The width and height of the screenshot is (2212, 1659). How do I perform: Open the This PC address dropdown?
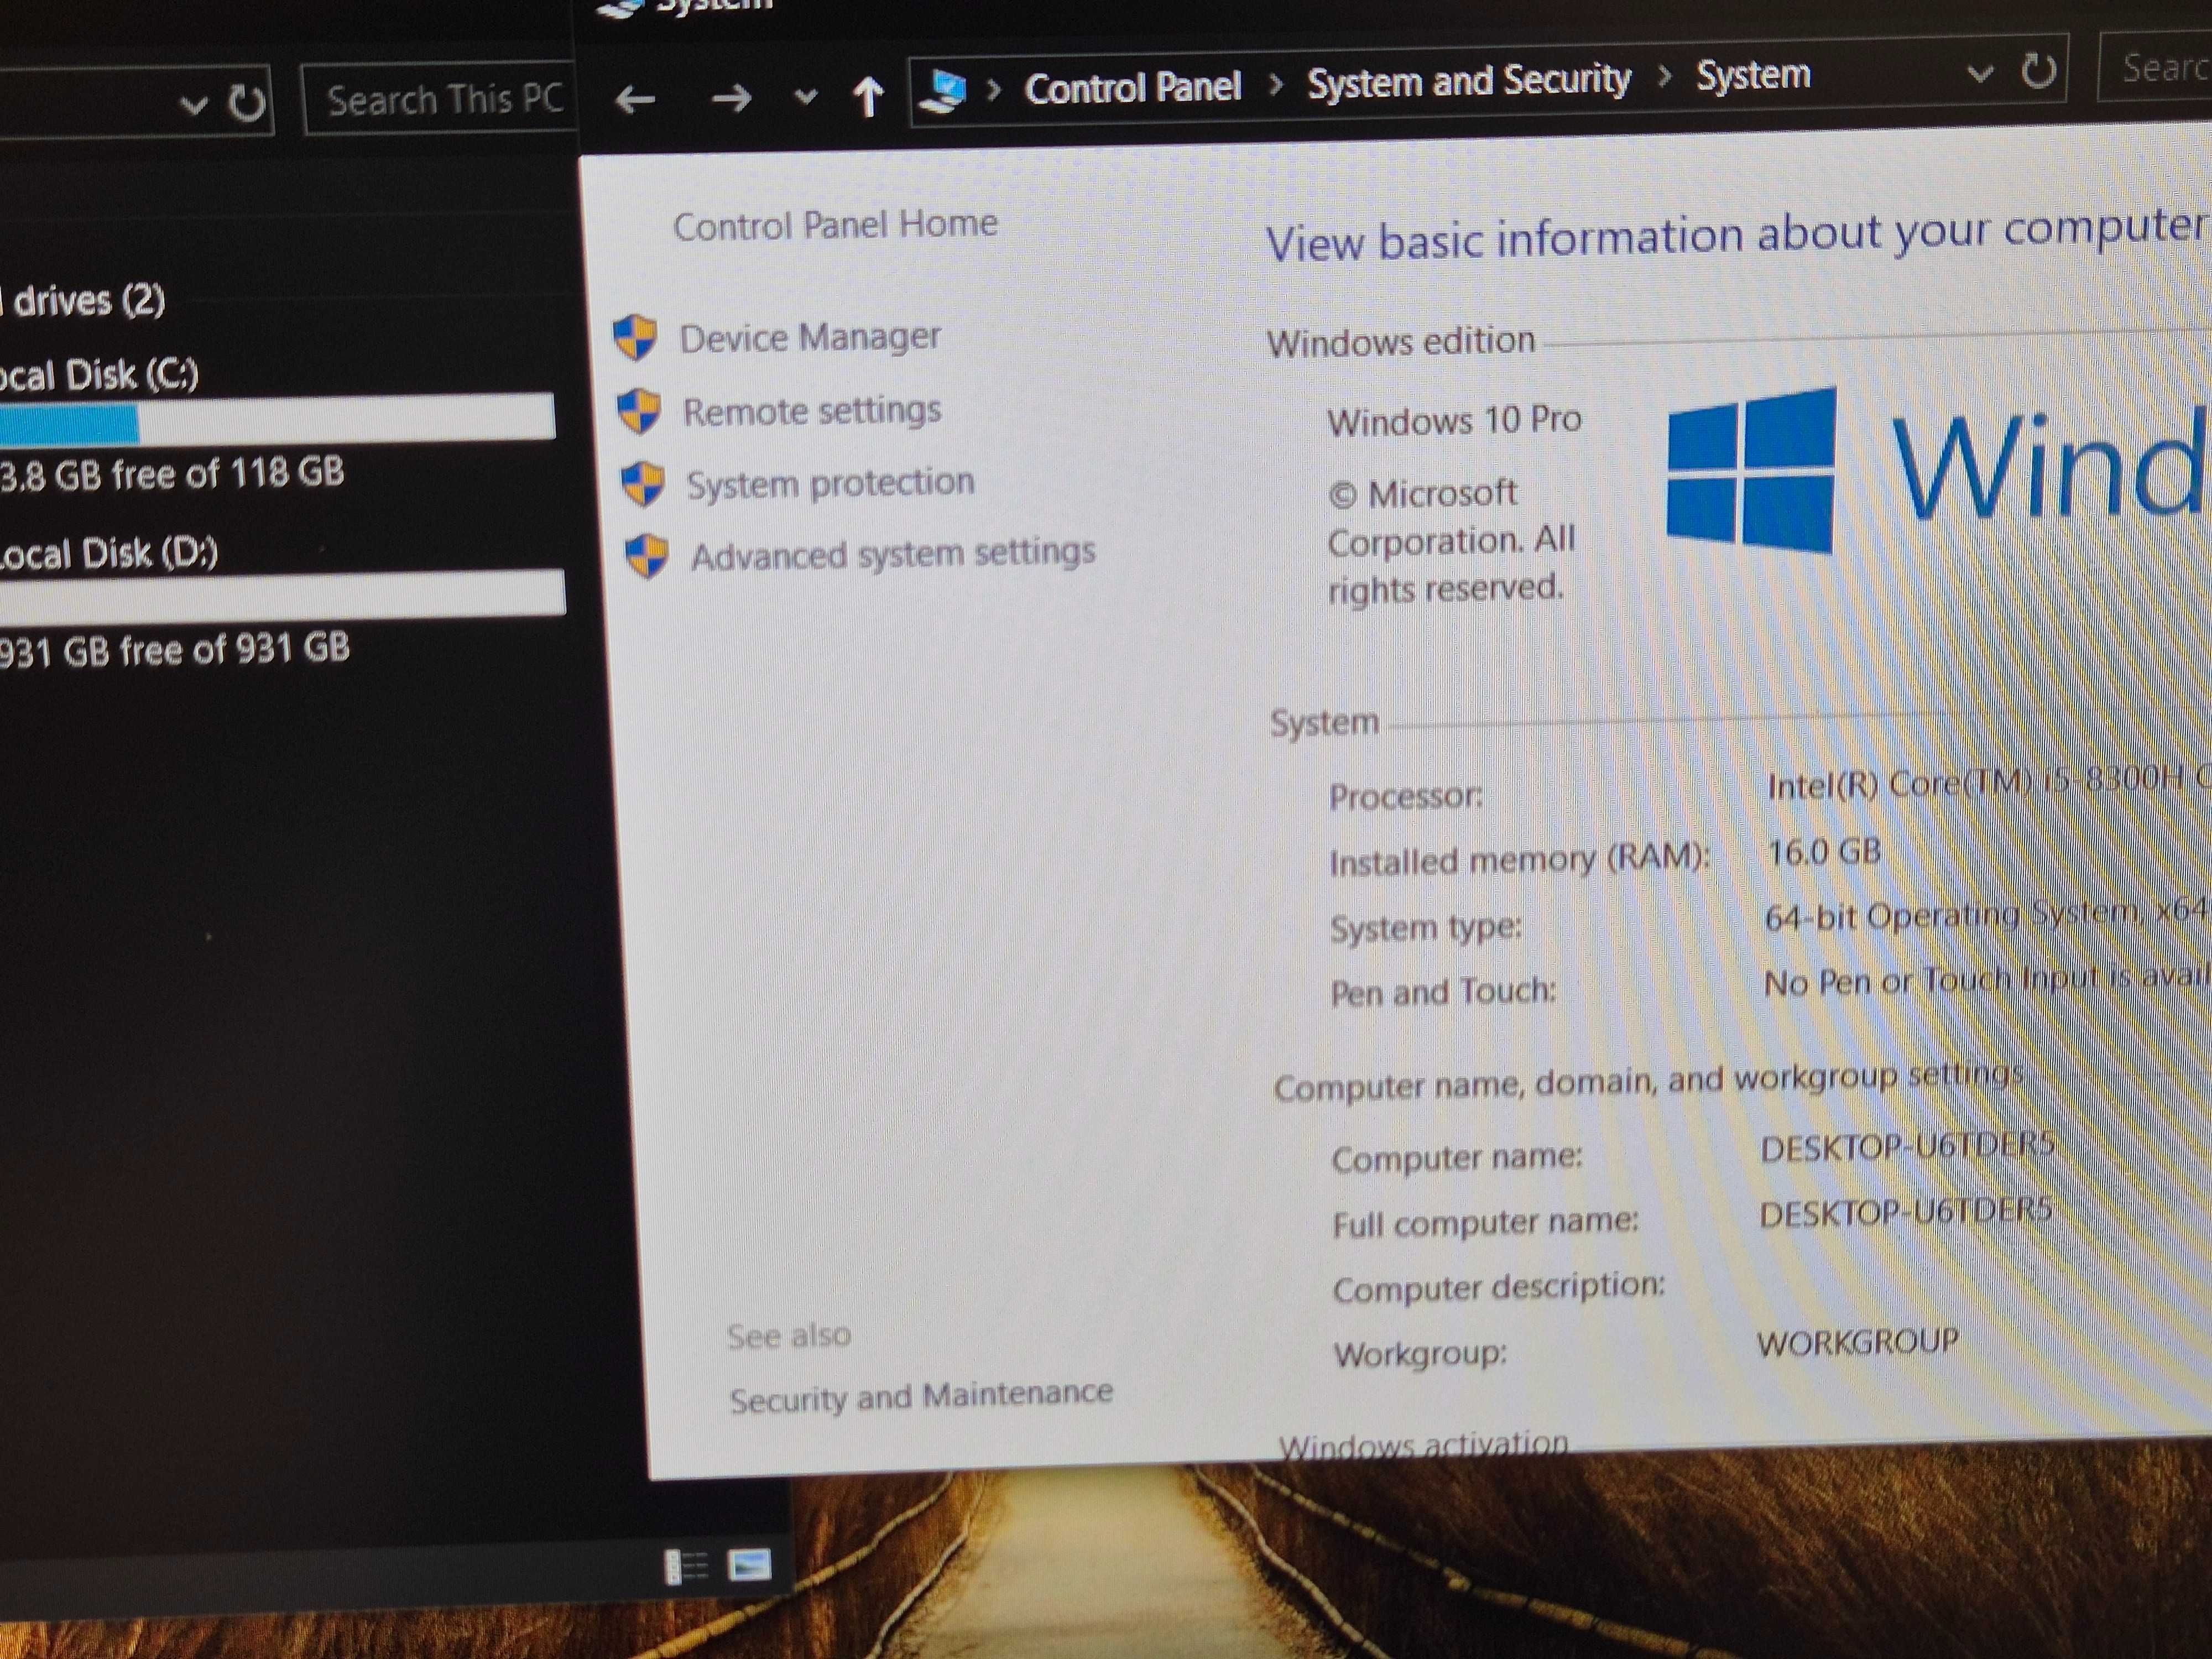click(x=194, y=104)
